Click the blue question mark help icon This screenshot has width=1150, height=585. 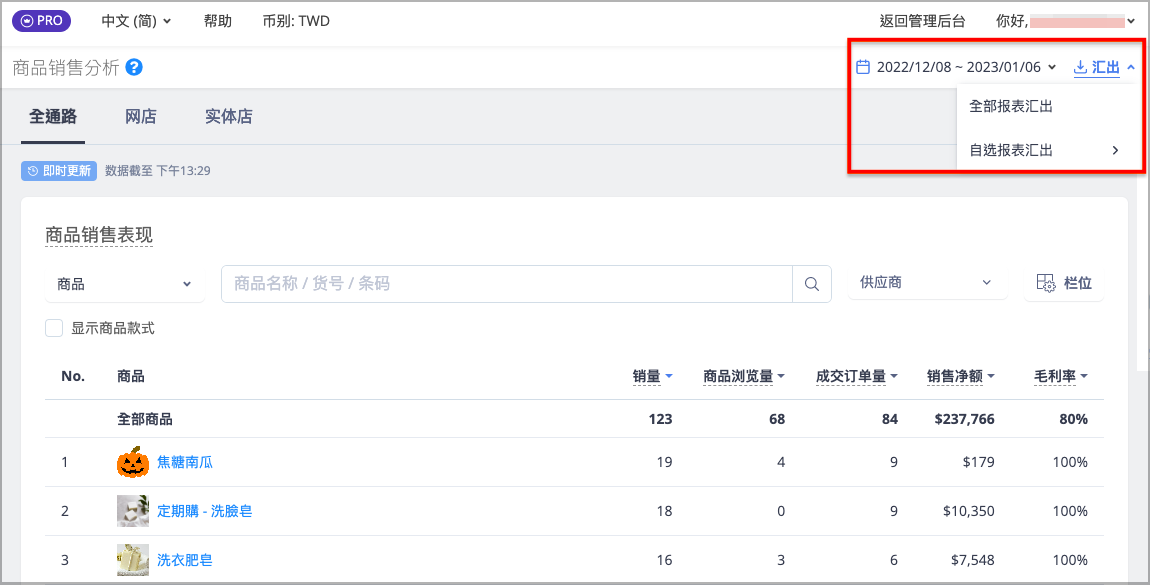pos(133,67)
